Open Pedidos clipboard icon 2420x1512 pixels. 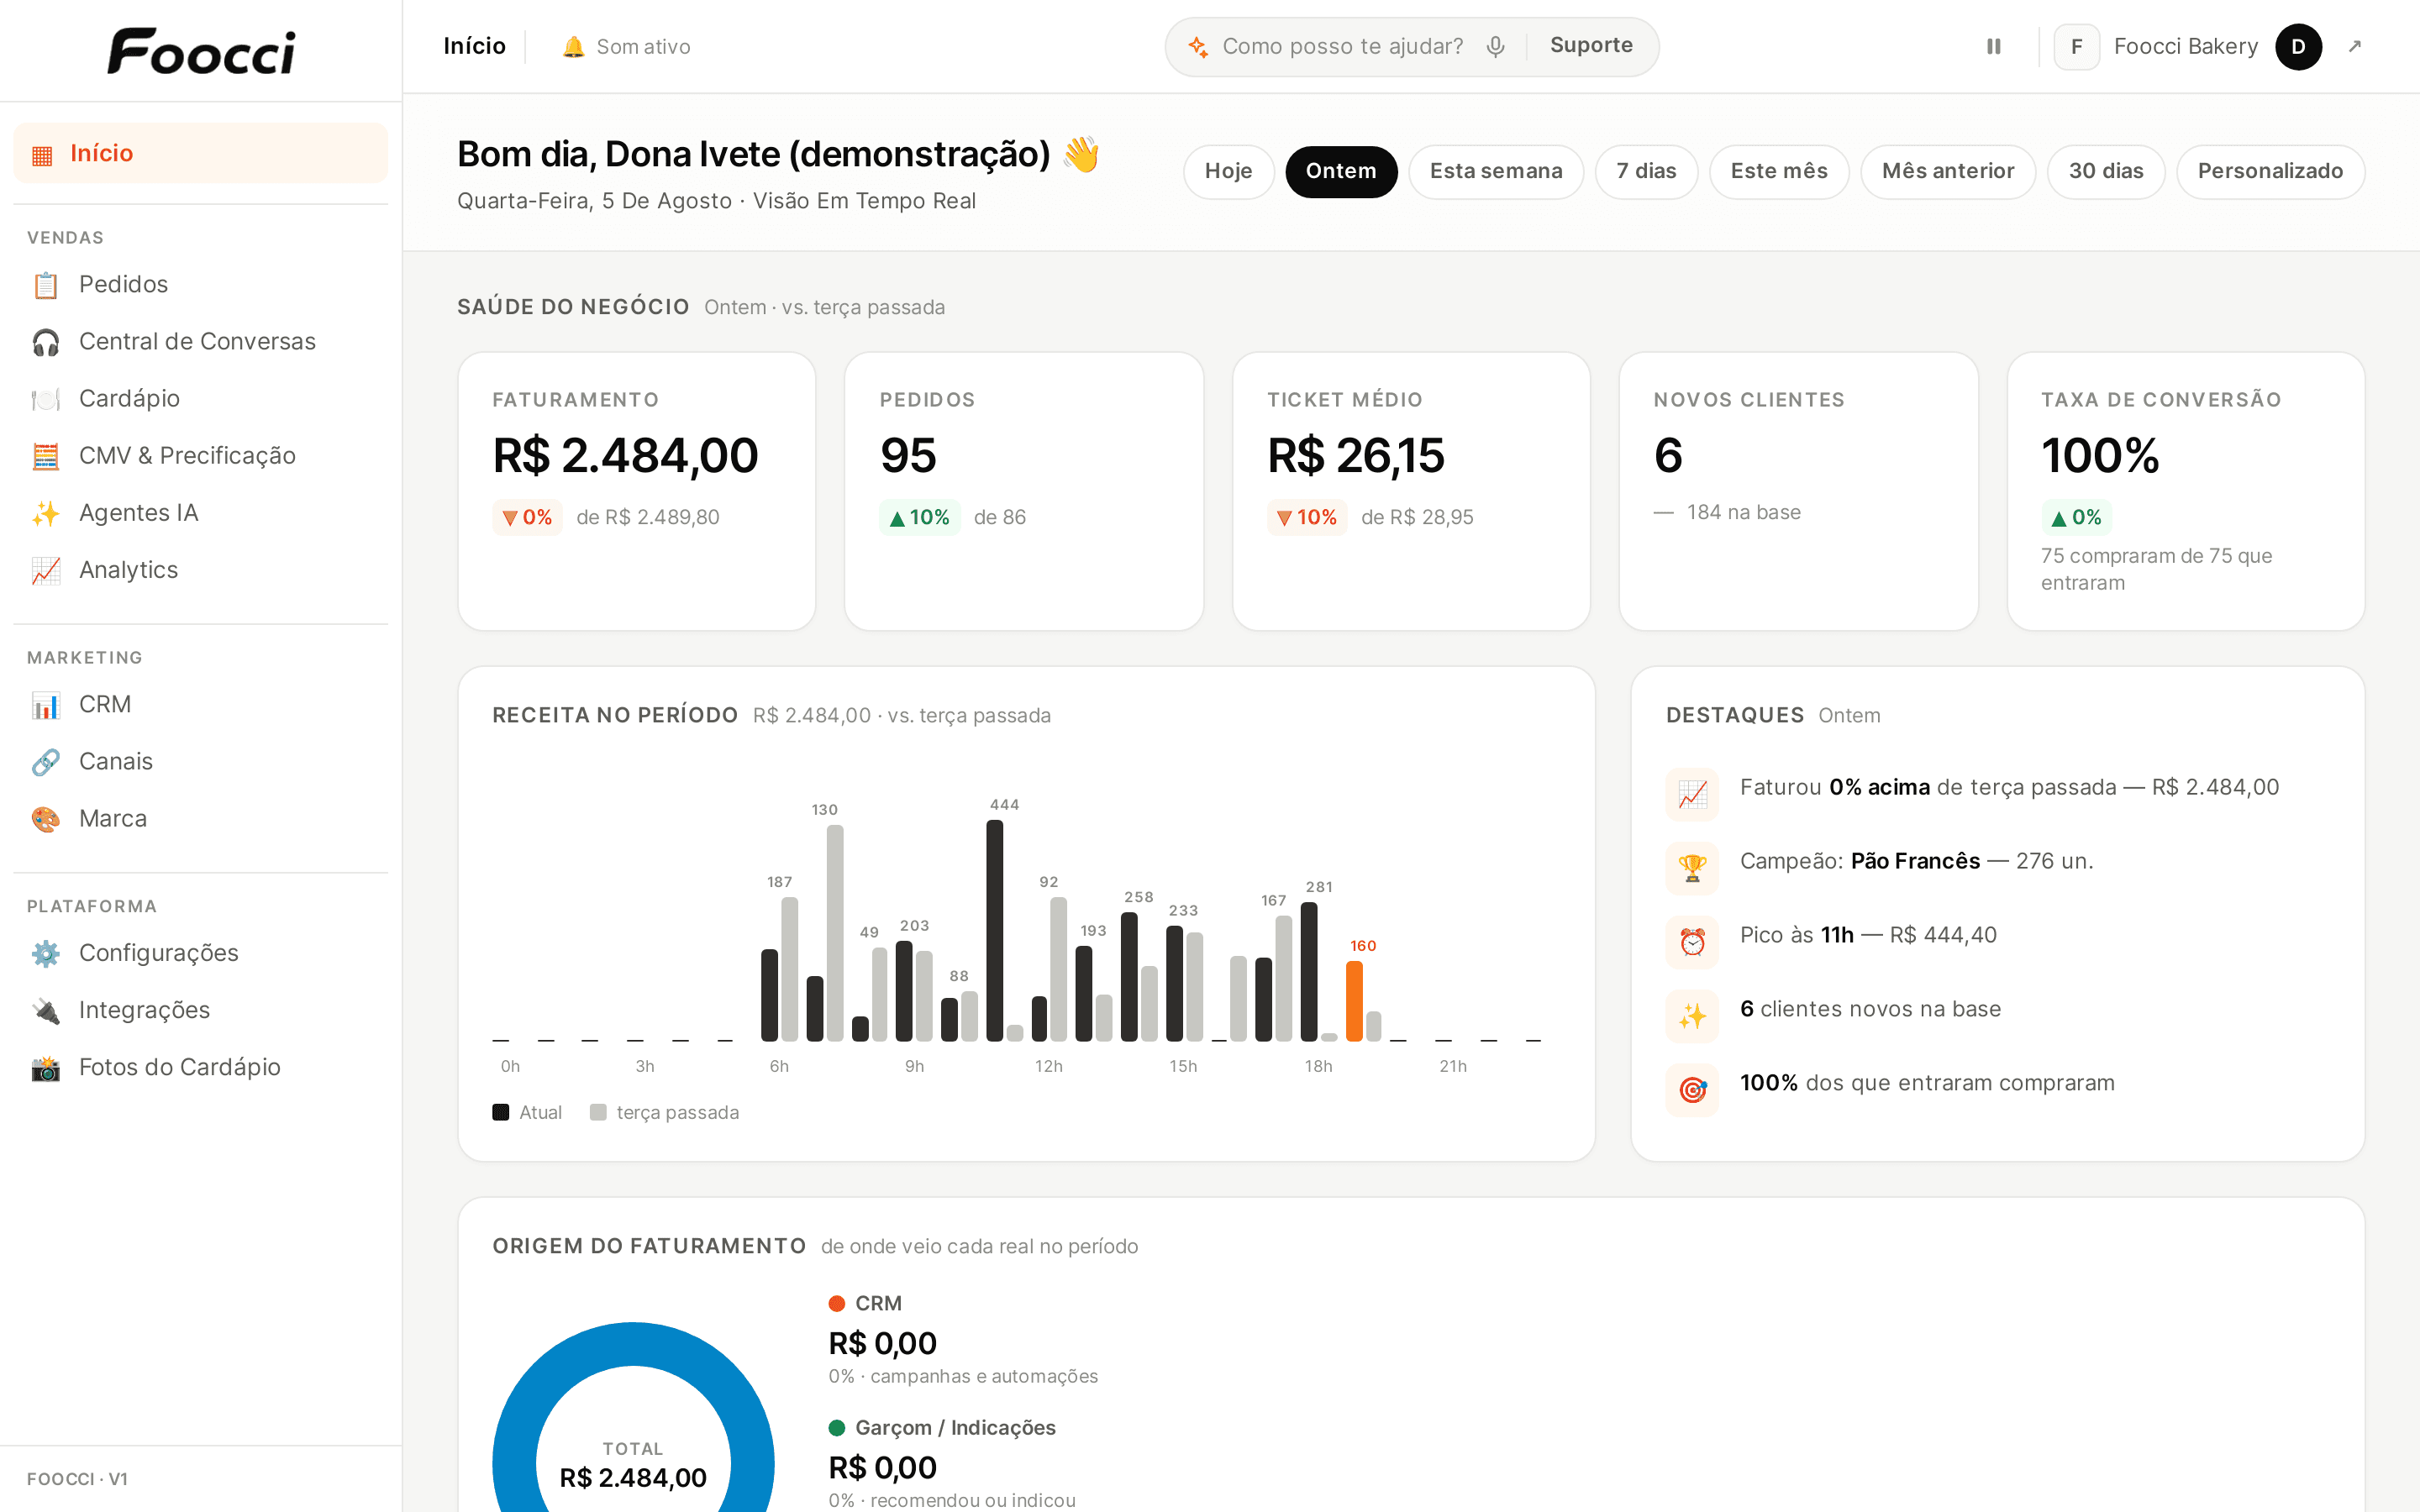[x=45, y=285]
